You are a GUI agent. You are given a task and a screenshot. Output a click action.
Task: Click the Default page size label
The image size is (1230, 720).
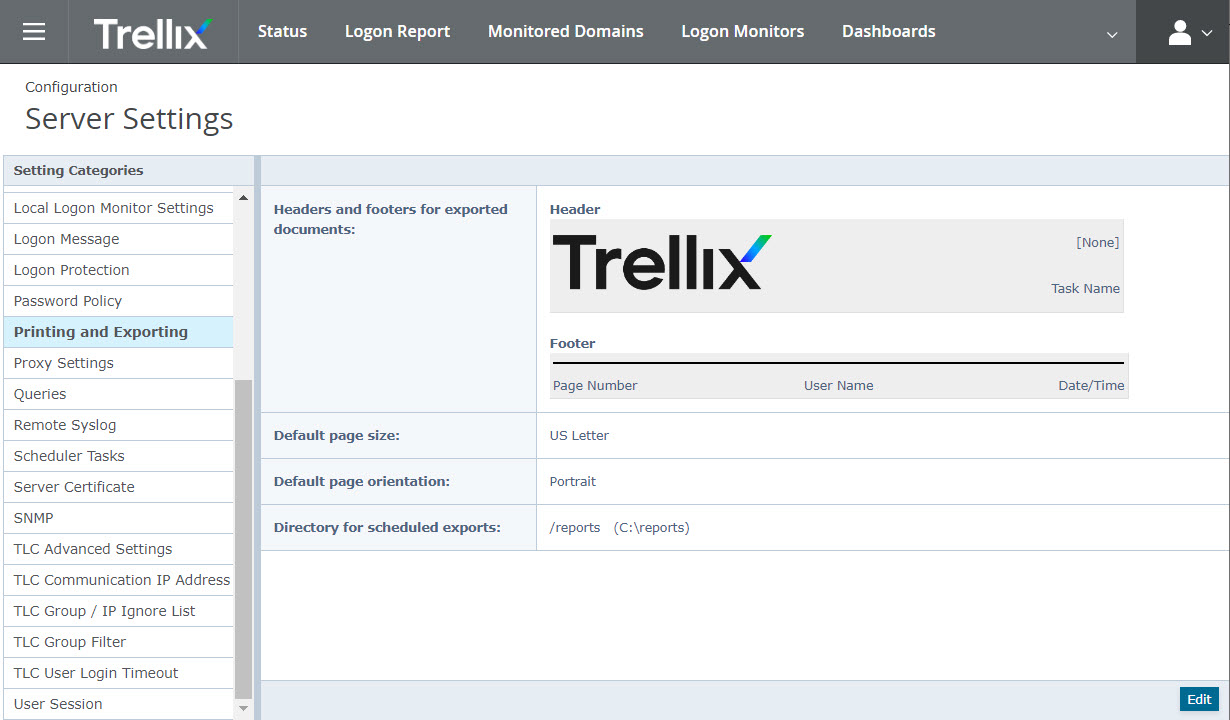336,435
